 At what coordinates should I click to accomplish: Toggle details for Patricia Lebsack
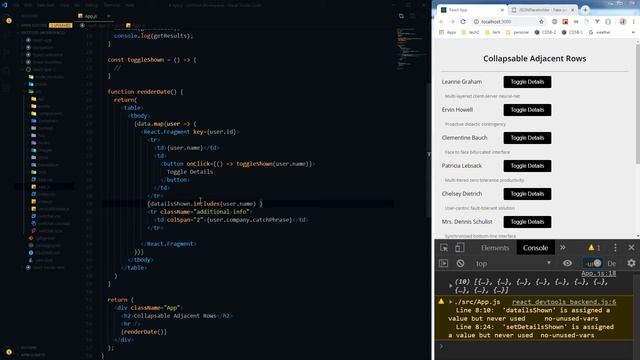tap(527, 166)
